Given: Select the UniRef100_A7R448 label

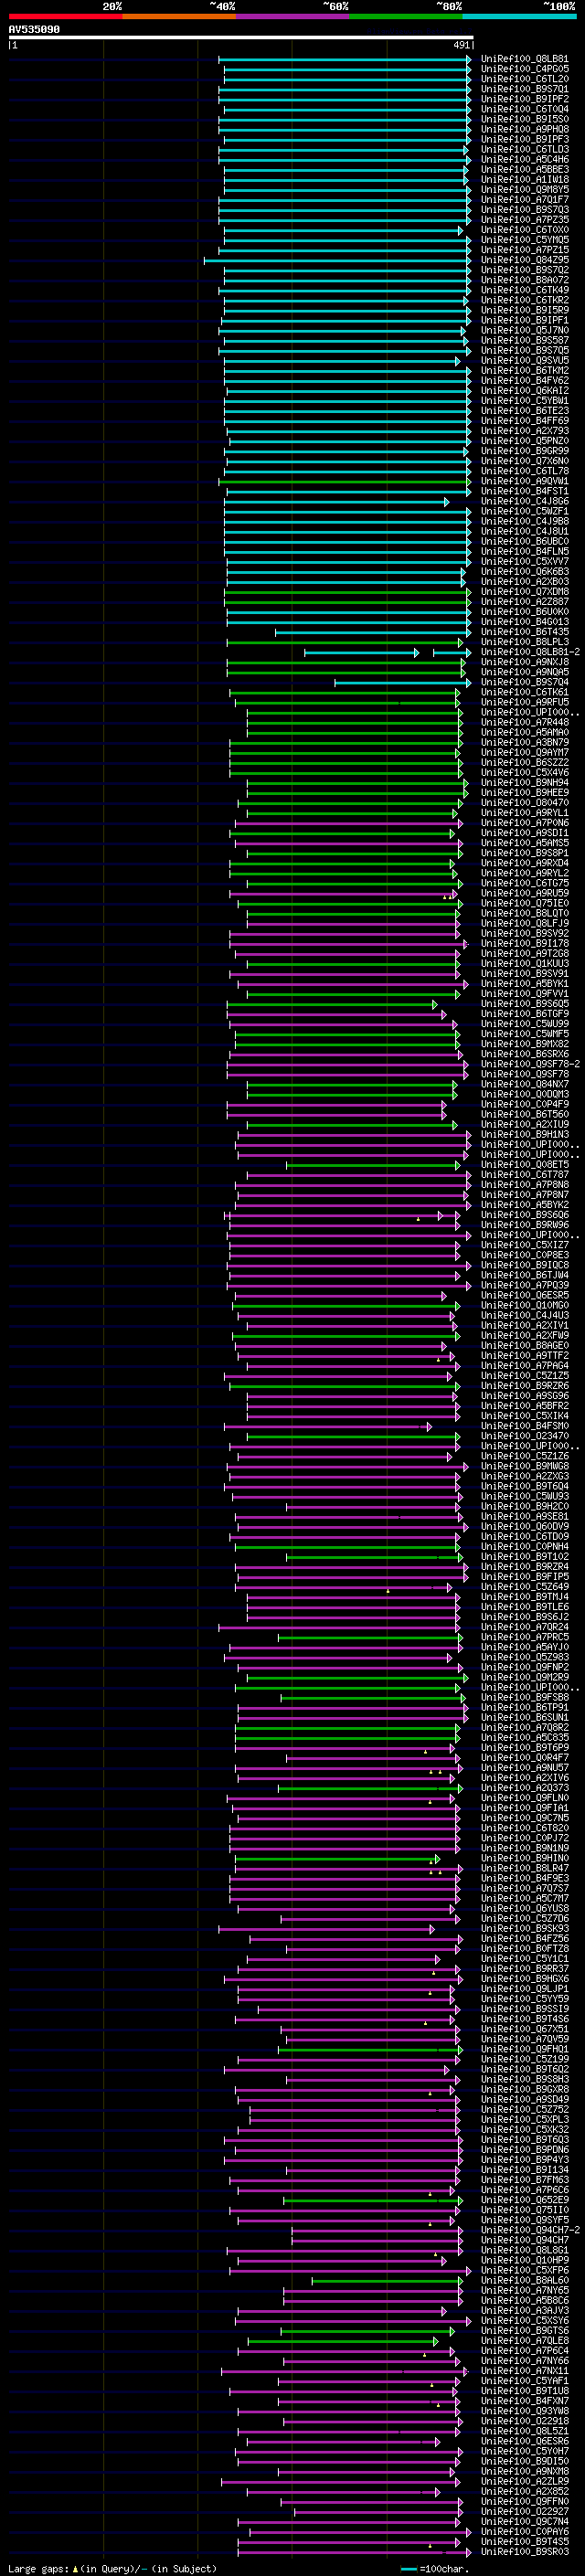Looking at the screenshot, I should click(x=525, y=722).
